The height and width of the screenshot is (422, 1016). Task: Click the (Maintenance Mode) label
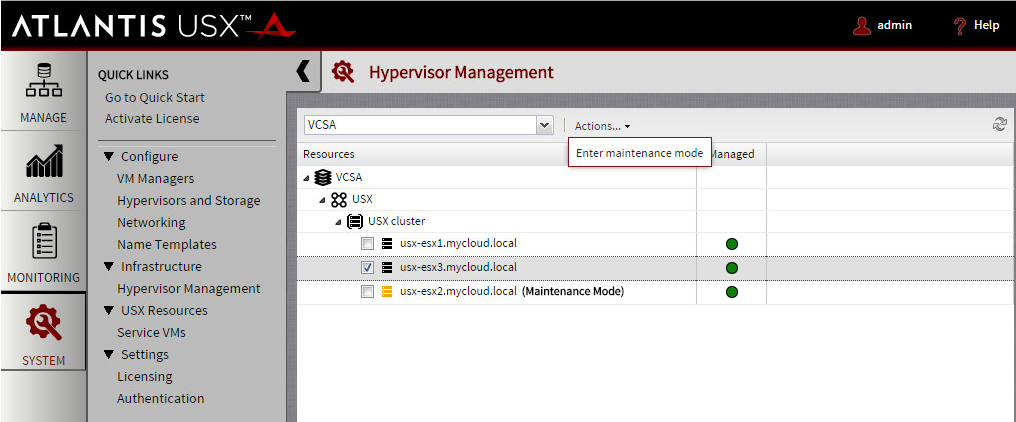pyautogui.click(x=573, y=291)
